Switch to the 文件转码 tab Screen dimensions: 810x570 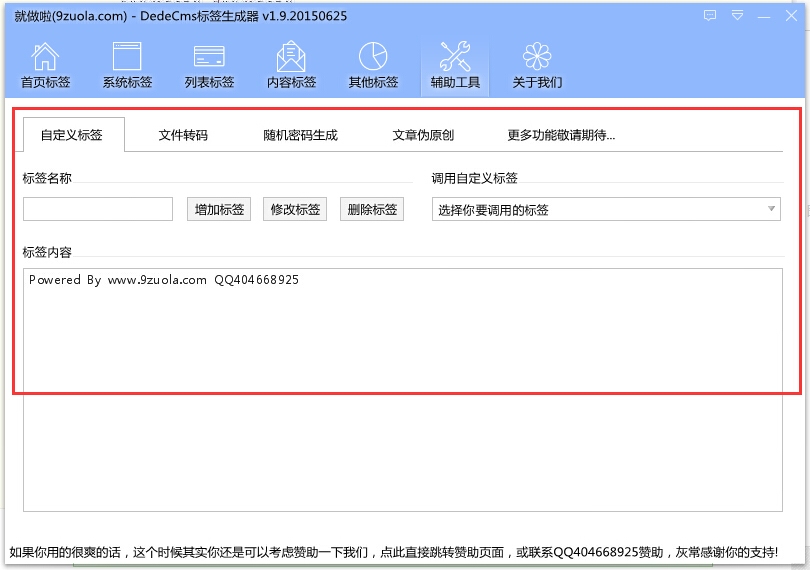(183, 135)
